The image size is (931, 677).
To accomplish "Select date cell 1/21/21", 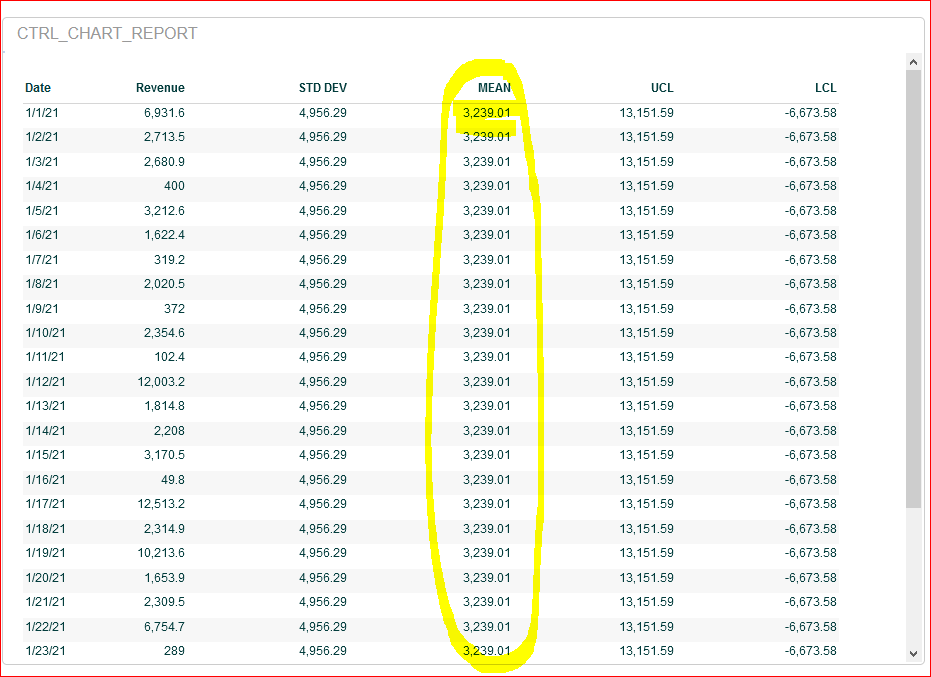I will [x=46, y=602].
